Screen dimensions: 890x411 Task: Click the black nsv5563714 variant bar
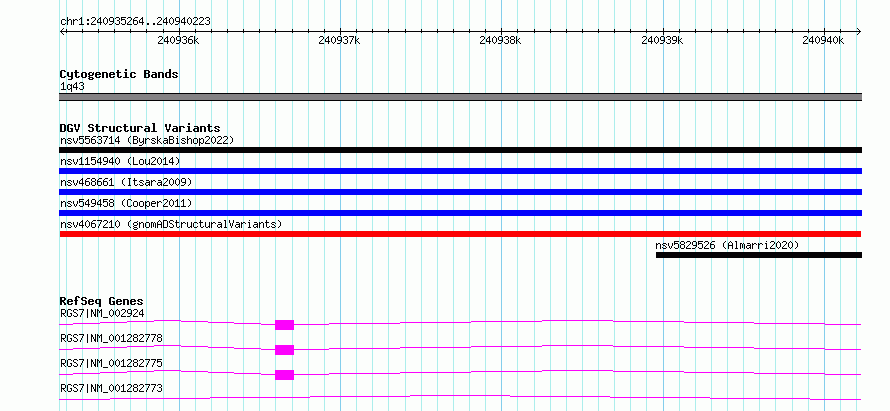(460, 150)
